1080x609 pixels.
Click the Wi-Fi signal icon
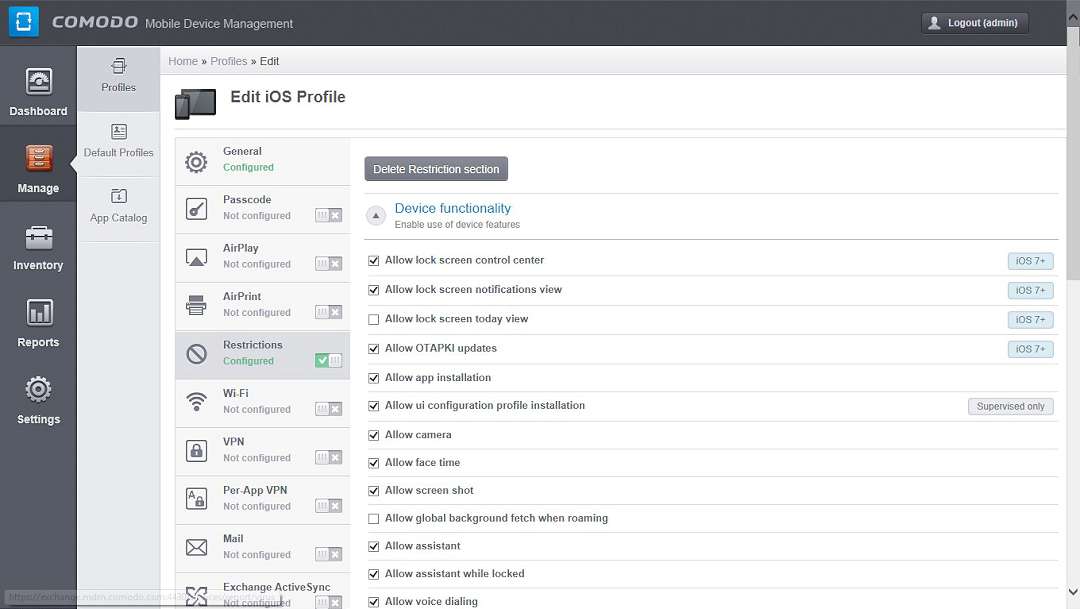[196, 402]
